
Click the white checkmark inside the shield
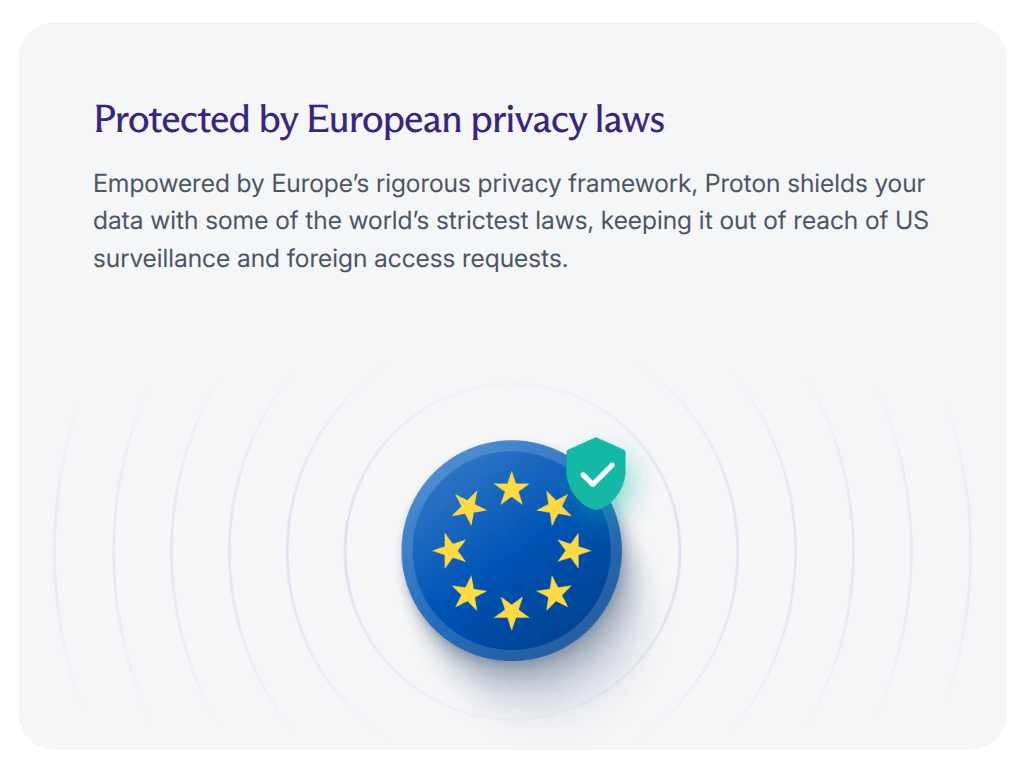tap(597, 475)
